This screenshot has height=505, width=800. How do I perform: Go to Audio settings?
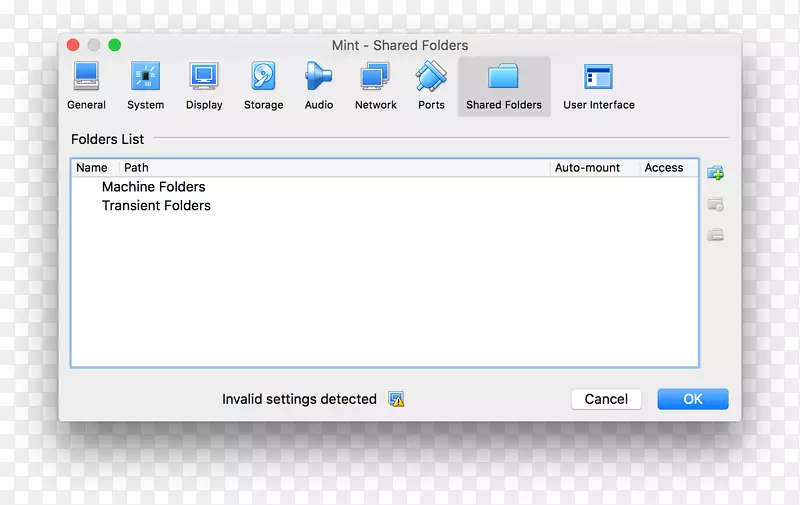tap(319, 85)
